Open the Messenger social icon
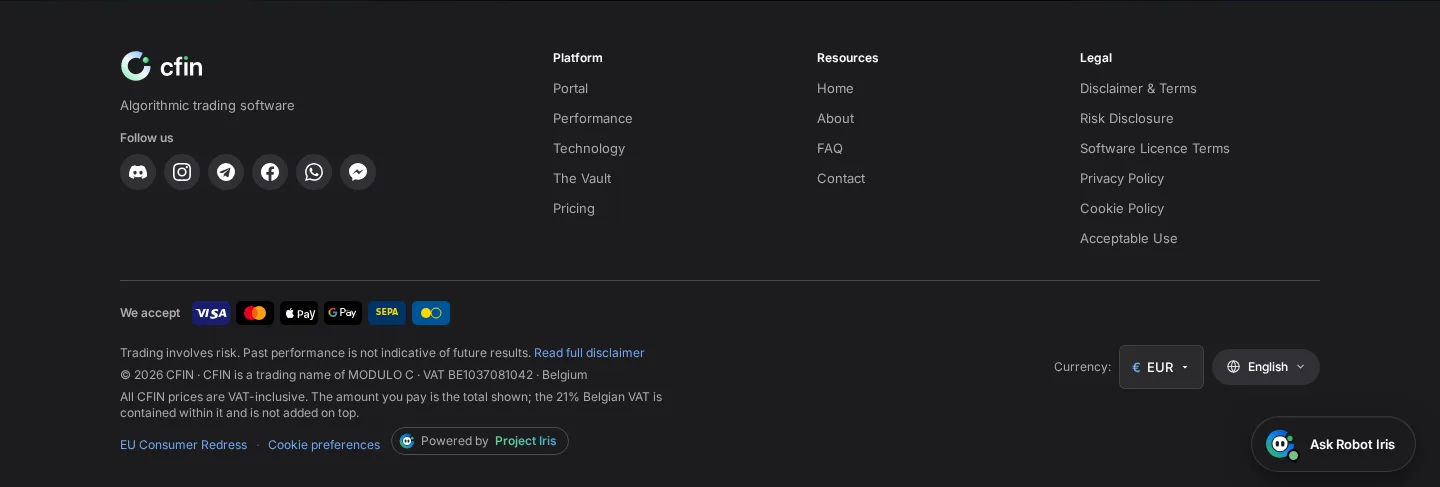The width and height of the screenshot is (1440, 487). [x=358, y=172]
